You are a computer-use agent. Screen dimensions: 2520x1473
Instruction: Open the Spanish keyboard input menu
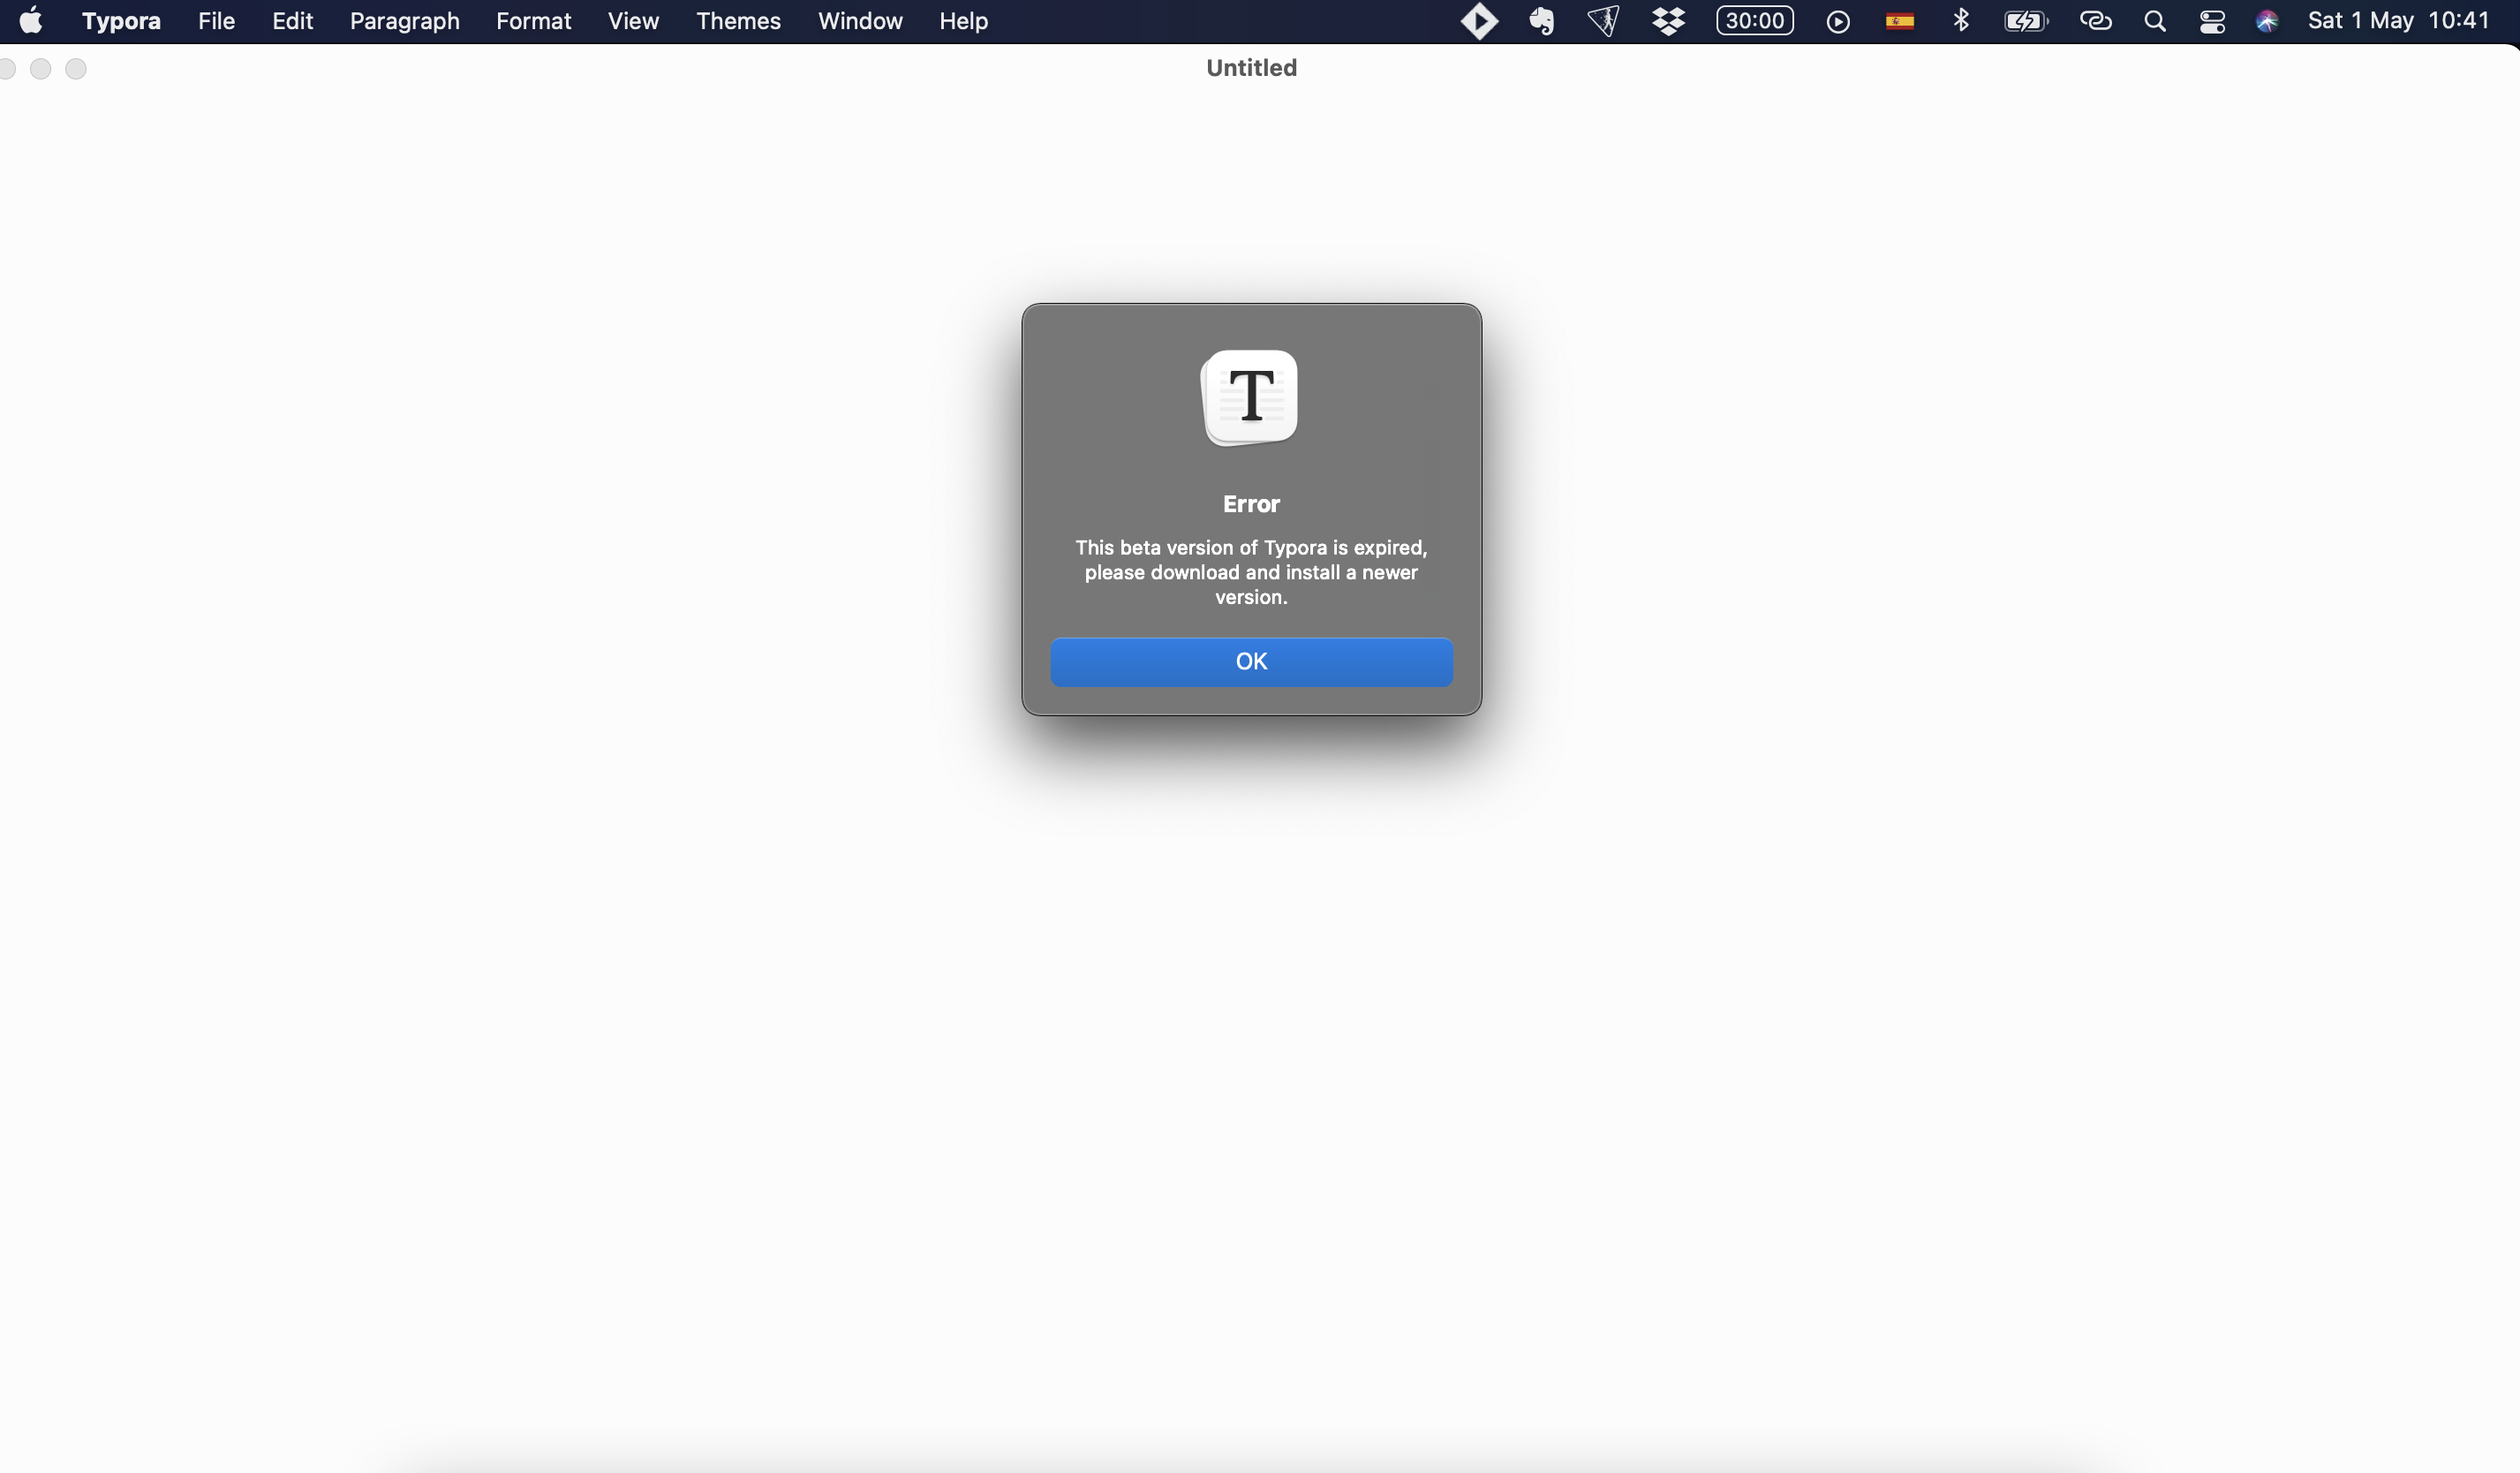point(1899,21)
